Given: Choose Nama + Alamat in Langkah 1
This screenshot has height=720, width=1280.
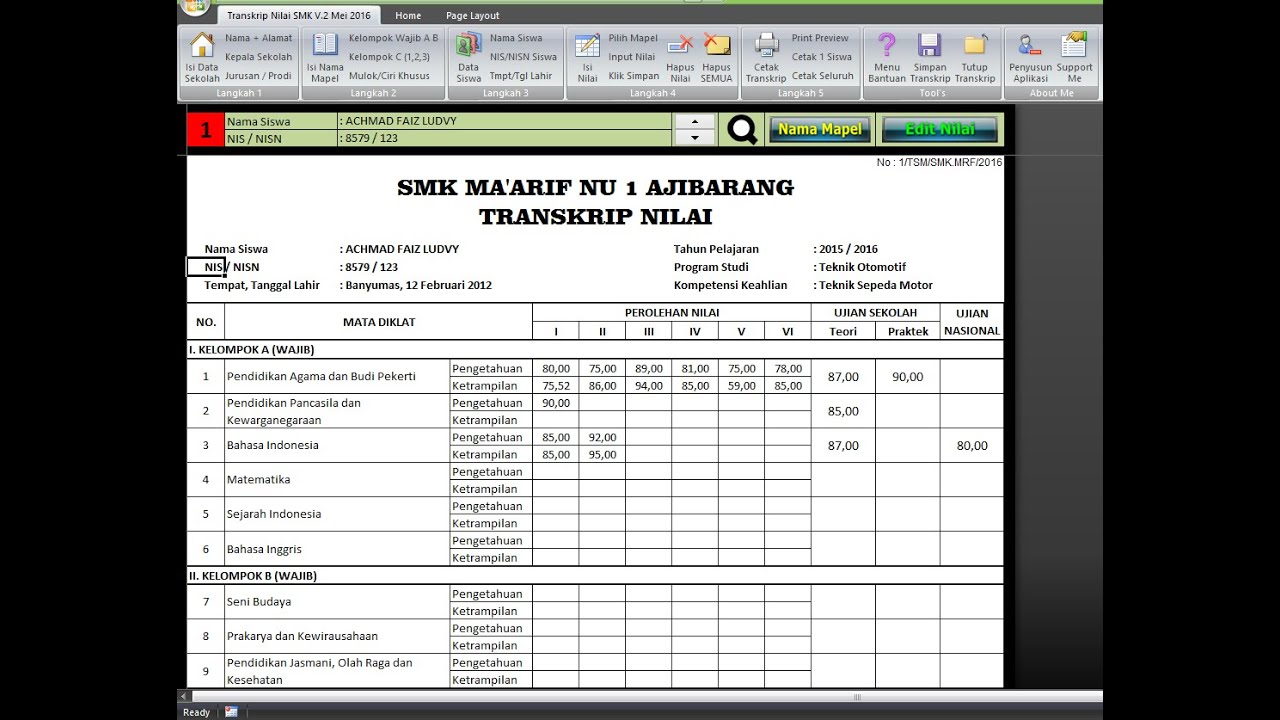Looking at the screenshot, I should pyautogui.click(x=259, y=38).
